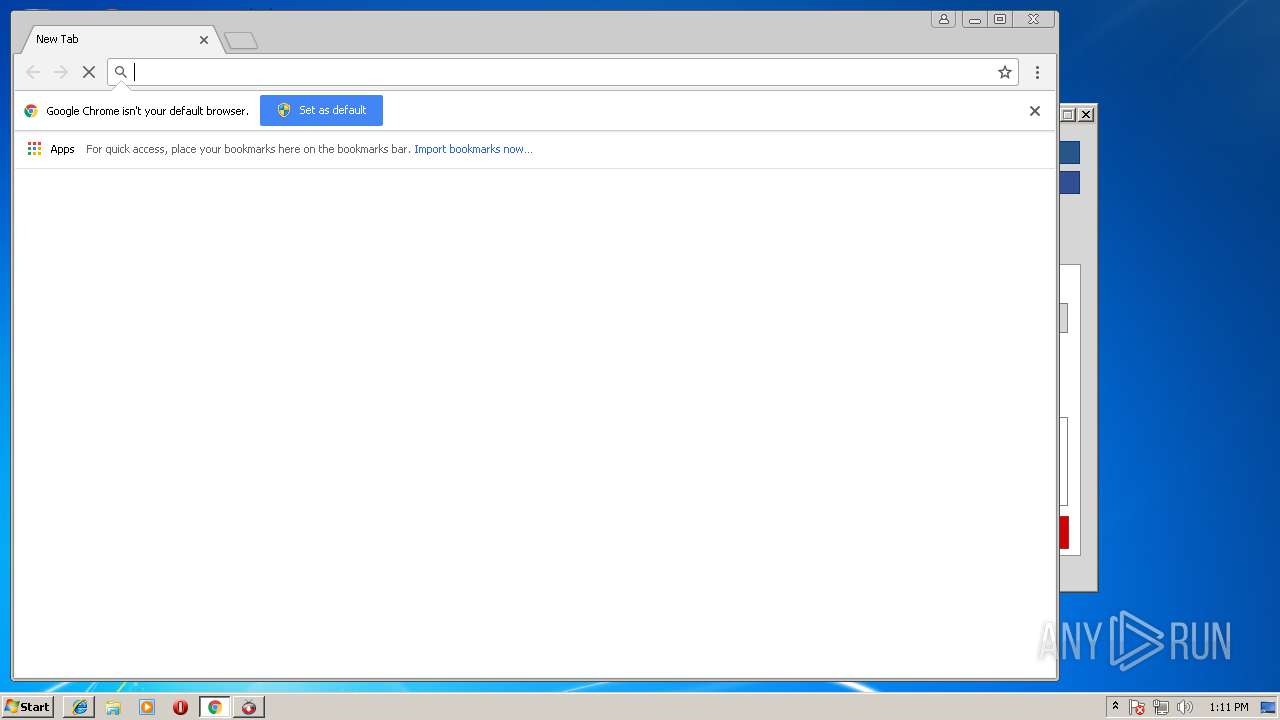The image size is (1280, 720).
Task: Launch Internet Explorer from the taskbar
Action: [x=80, y=707]
